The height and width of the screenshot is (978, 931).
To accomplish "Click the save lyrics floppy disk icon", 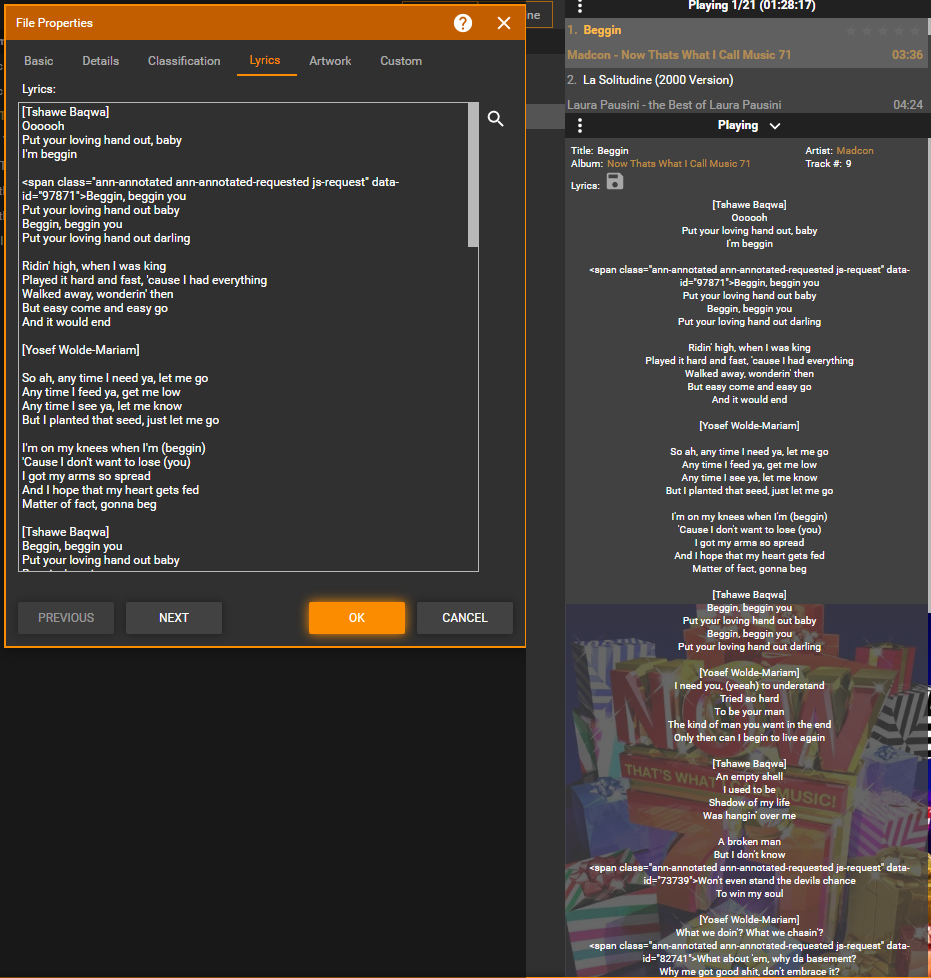I will pos(615,181).
